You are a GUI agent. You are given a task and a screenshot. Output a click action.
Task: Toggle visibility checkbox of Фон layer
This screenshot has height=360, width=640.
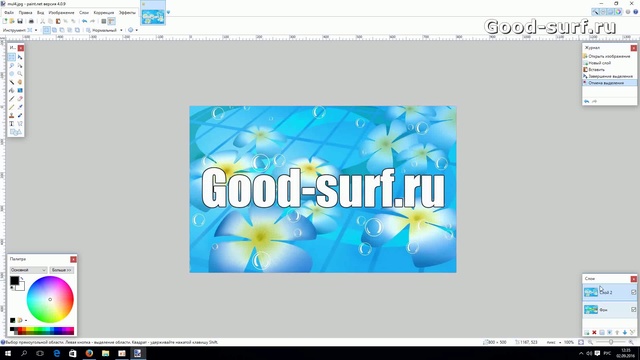click(x=633, y=309)
